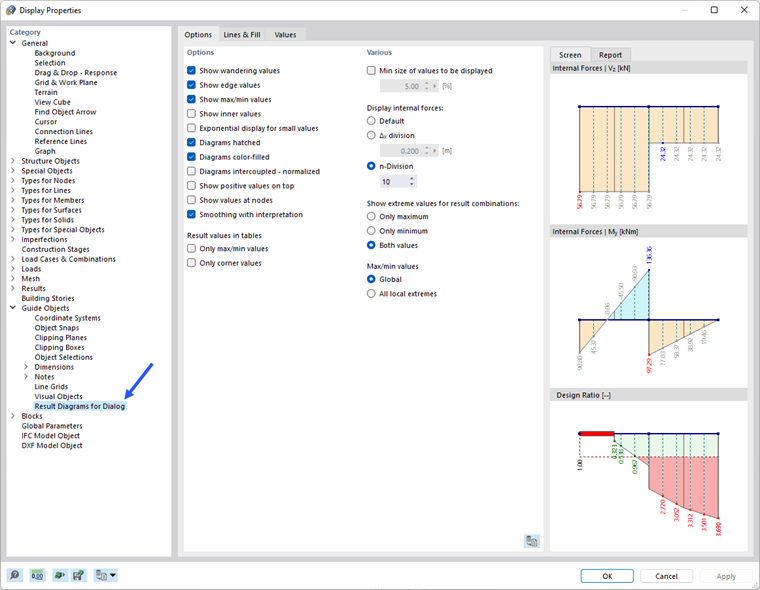760x590 pixels.
Task: Open the Values tab
Action: click(285, 34)
